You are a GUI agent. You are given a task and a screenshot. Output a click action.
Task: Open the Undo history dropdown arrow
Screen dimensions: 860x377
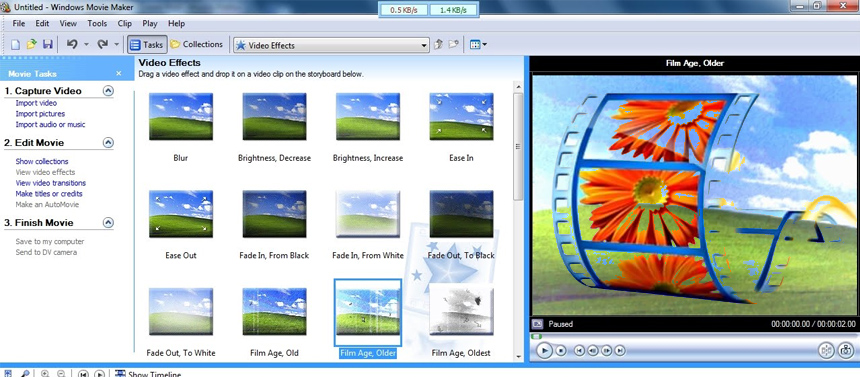(x=86, y=45)
